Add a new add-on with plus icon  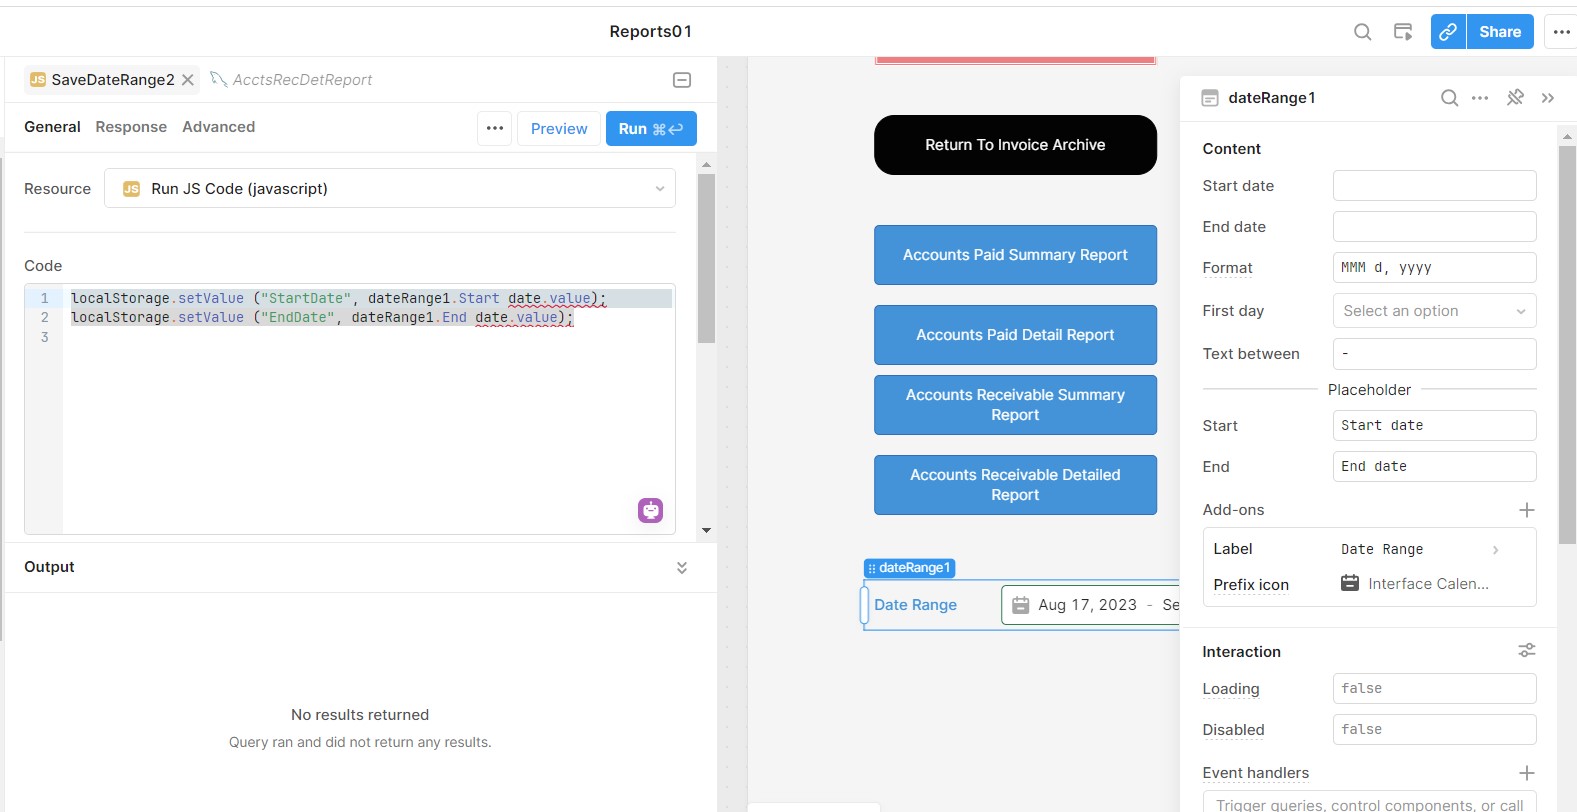pos(1526,510)
